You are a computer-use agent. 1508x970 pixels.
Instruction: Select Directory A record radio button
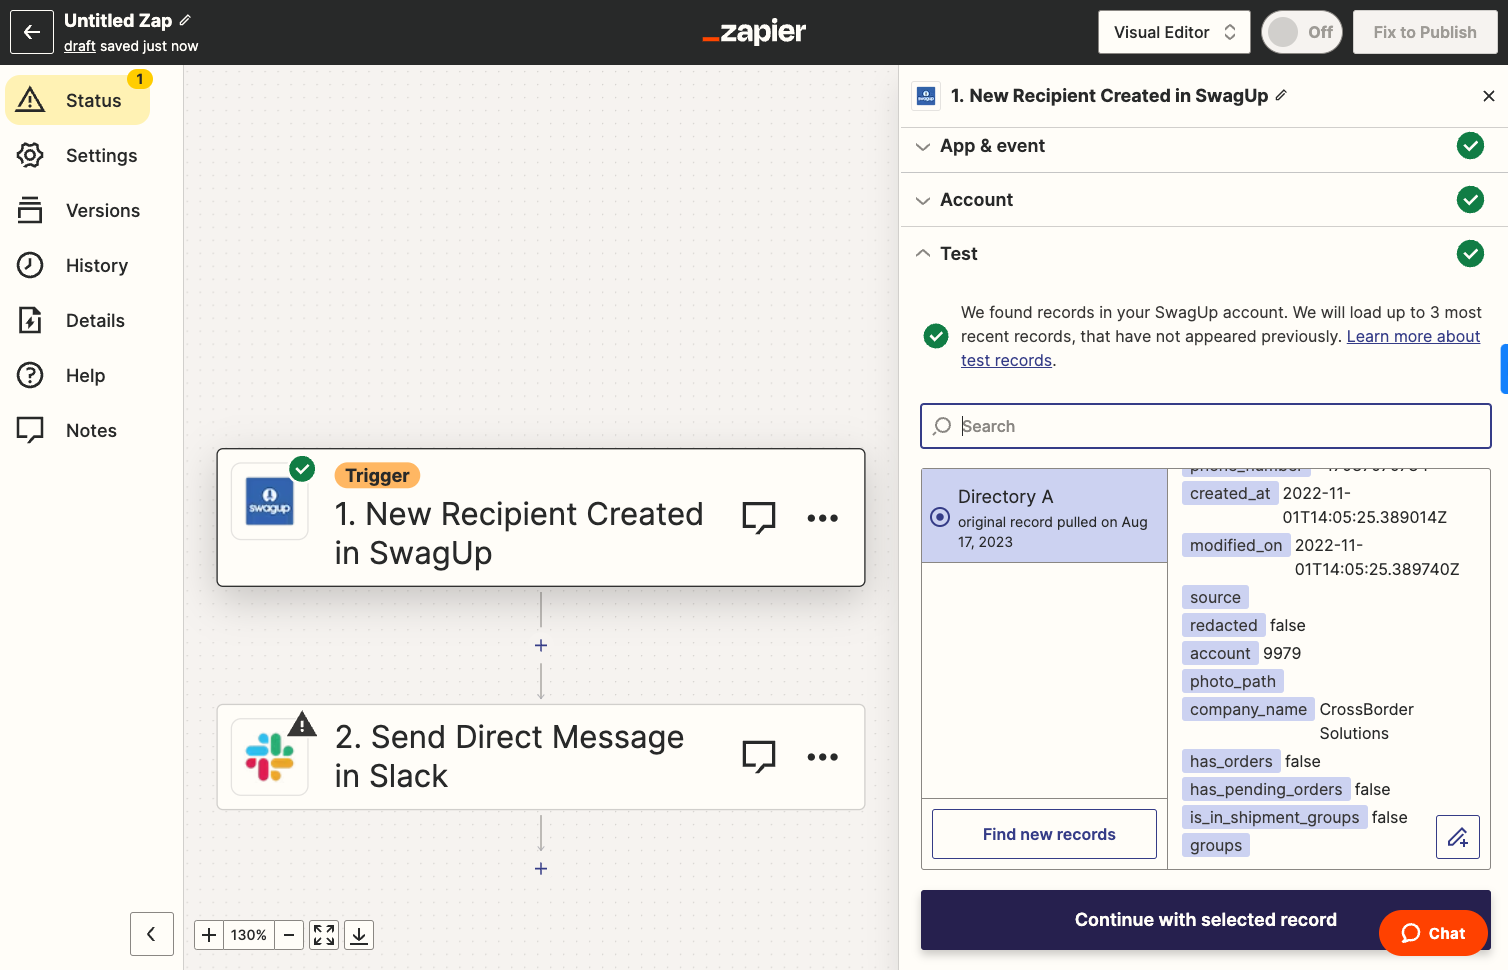(940, 517)
